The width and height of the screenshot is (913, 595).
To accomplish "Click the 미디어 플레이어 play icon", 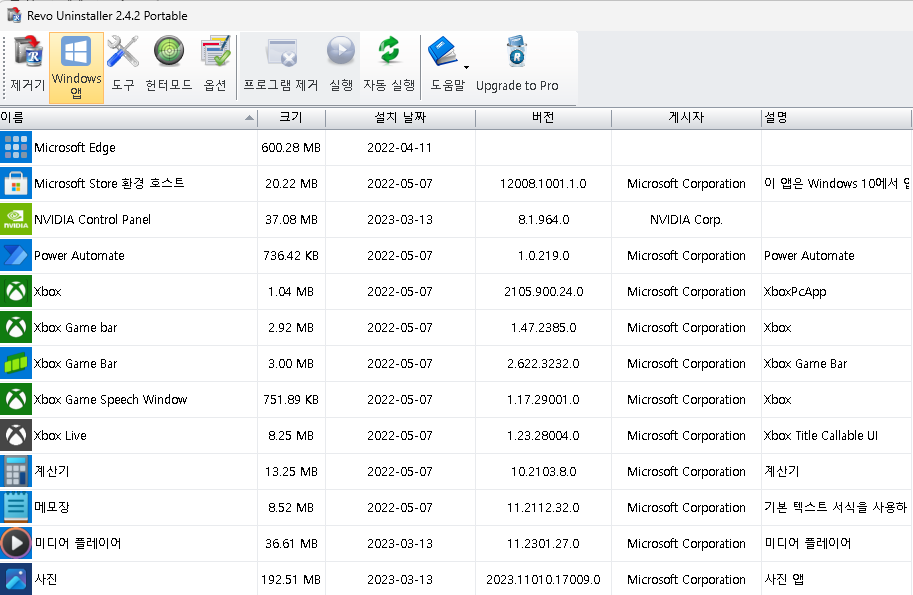I will click(16, 544).
